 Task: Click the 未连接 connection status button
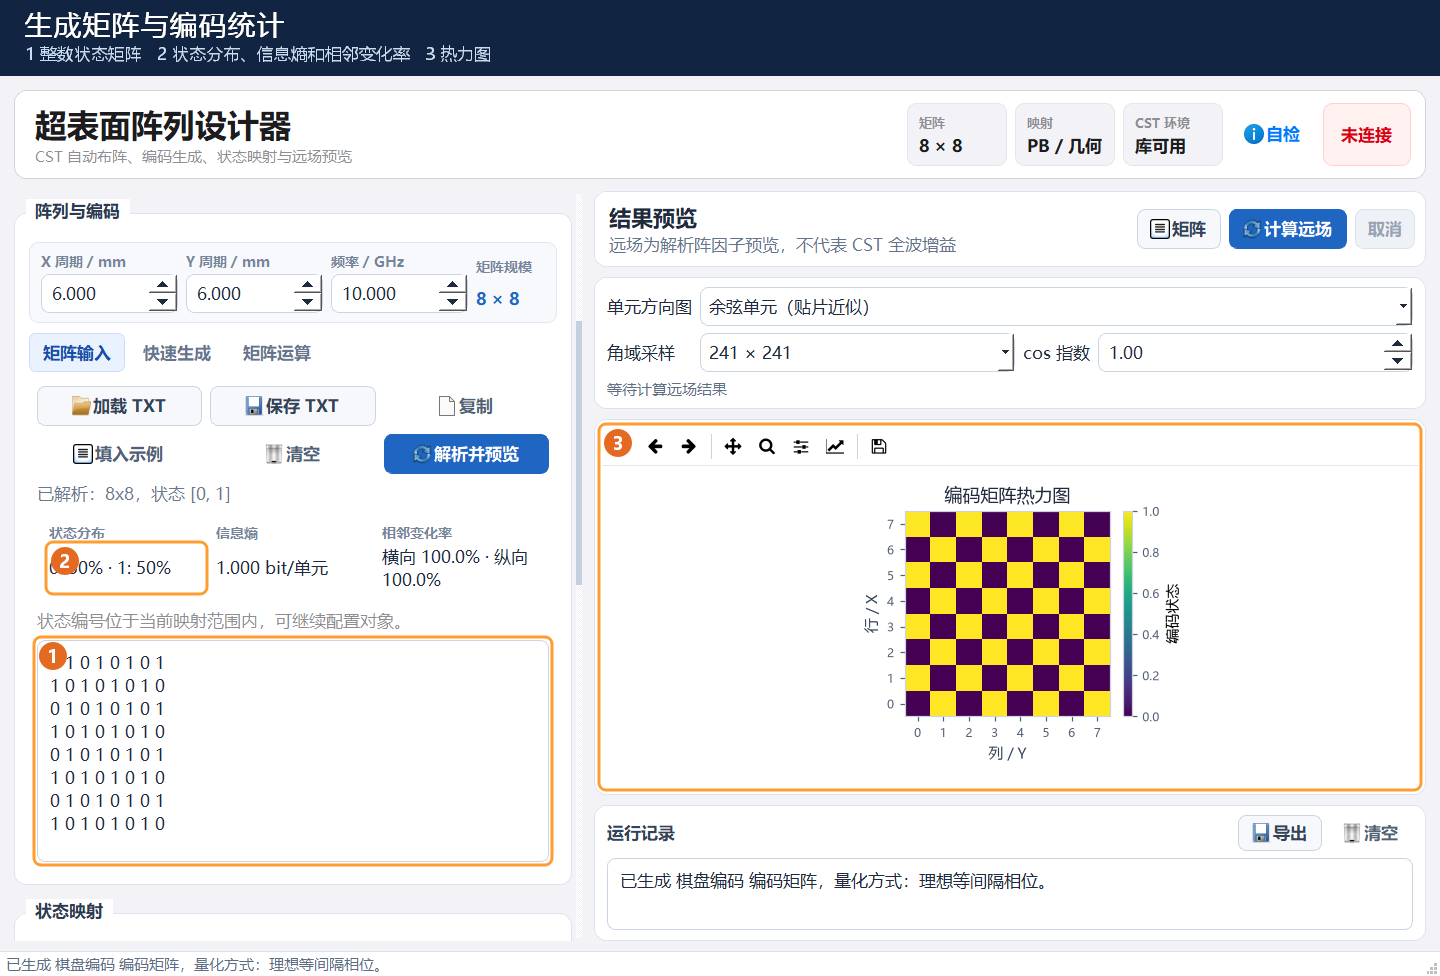click(x=1367, y=134)
